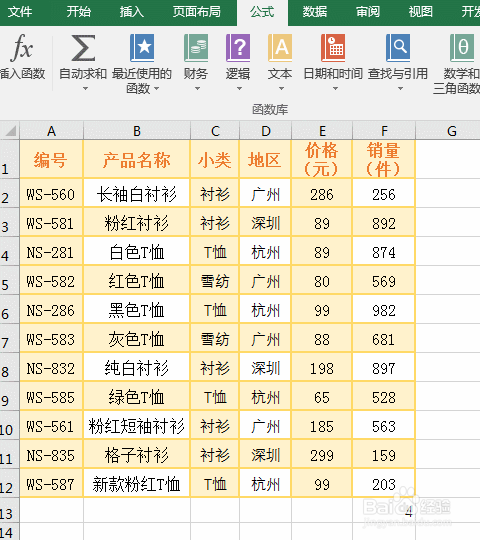Expand the Text functions dropdown arrow
This screenshot has width=480, height=540.
pyautogui.click(x=281, y=89)
